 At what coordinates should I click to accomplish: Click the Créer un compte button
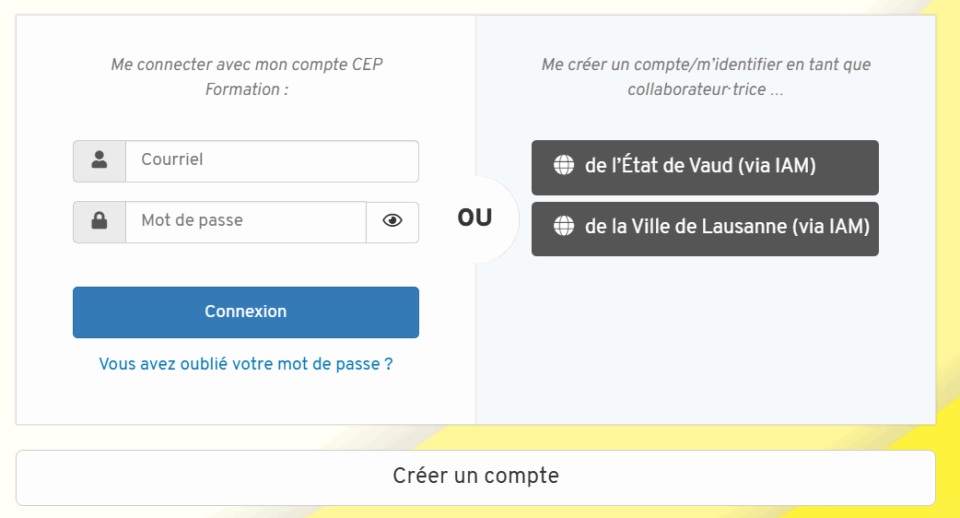click(x=475, y=476)
